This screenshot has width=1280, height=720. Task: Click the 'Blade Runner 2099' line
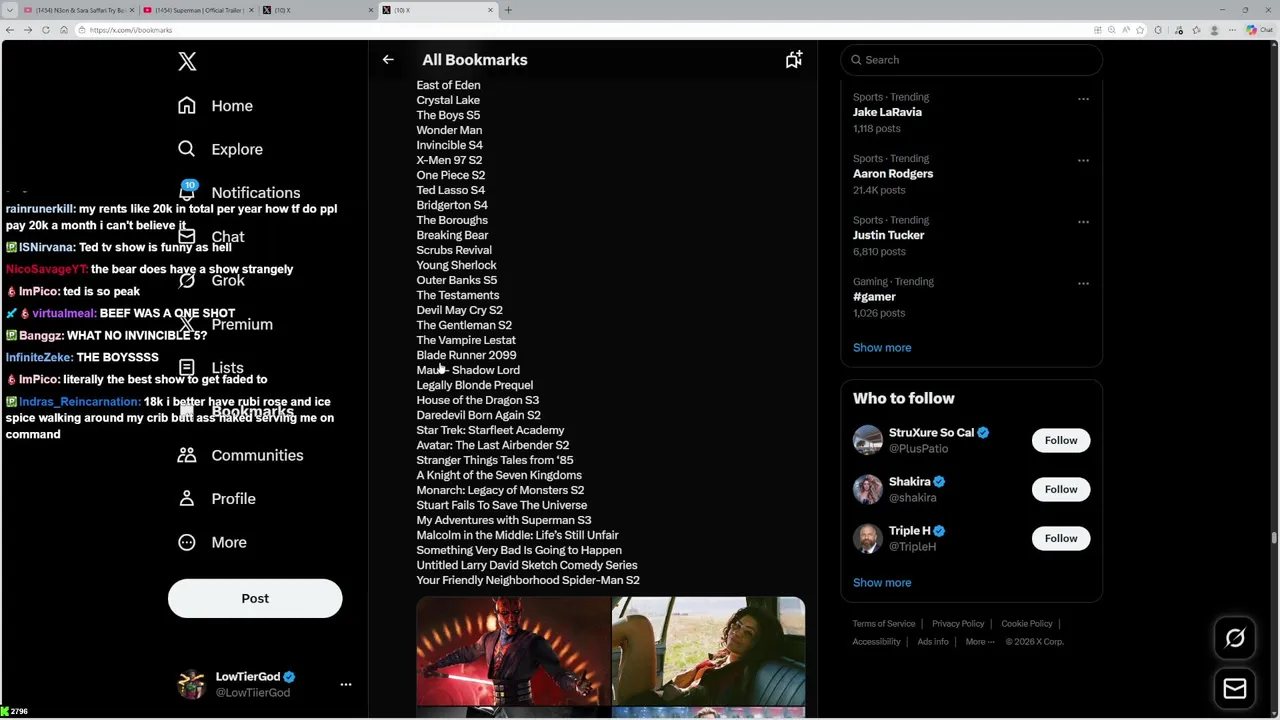tap(466, 355)
